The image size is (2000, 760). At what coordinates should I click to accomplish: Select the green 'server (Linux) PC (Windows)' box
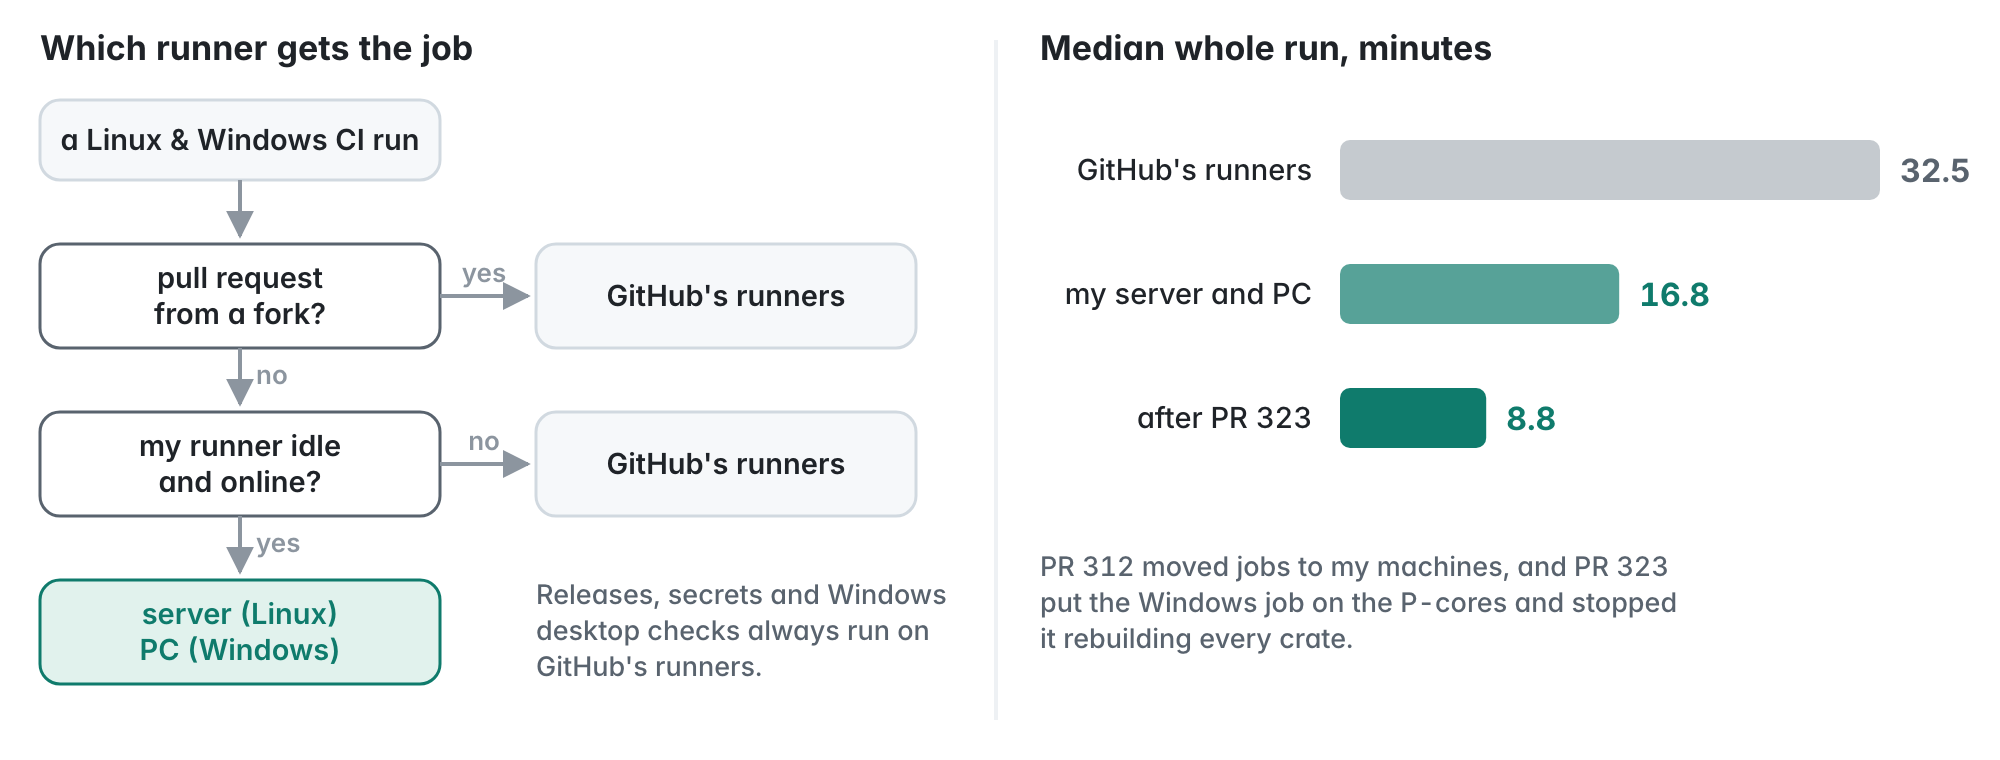240,632
